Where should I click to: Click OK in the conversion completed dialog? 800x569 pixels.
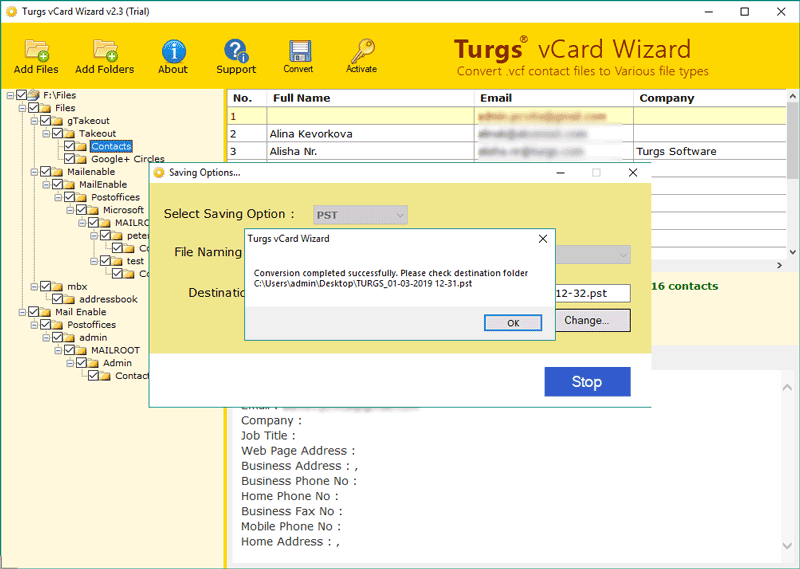click(x=513, y=323)
